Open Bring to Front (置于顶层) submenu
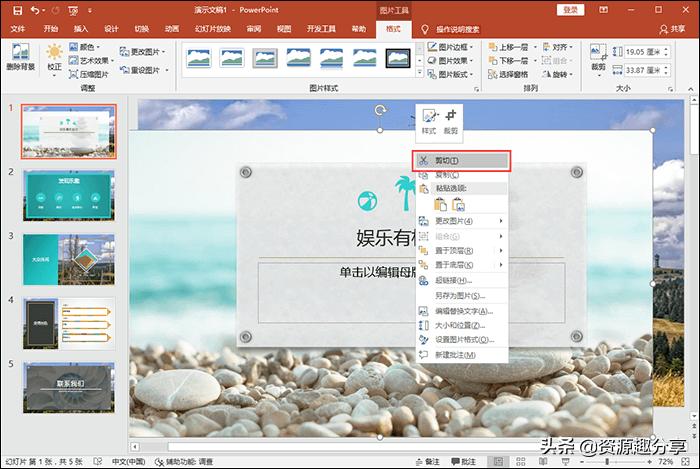This screenshot has height=469, width=700. pyautogui.click(x=462, y=251)
